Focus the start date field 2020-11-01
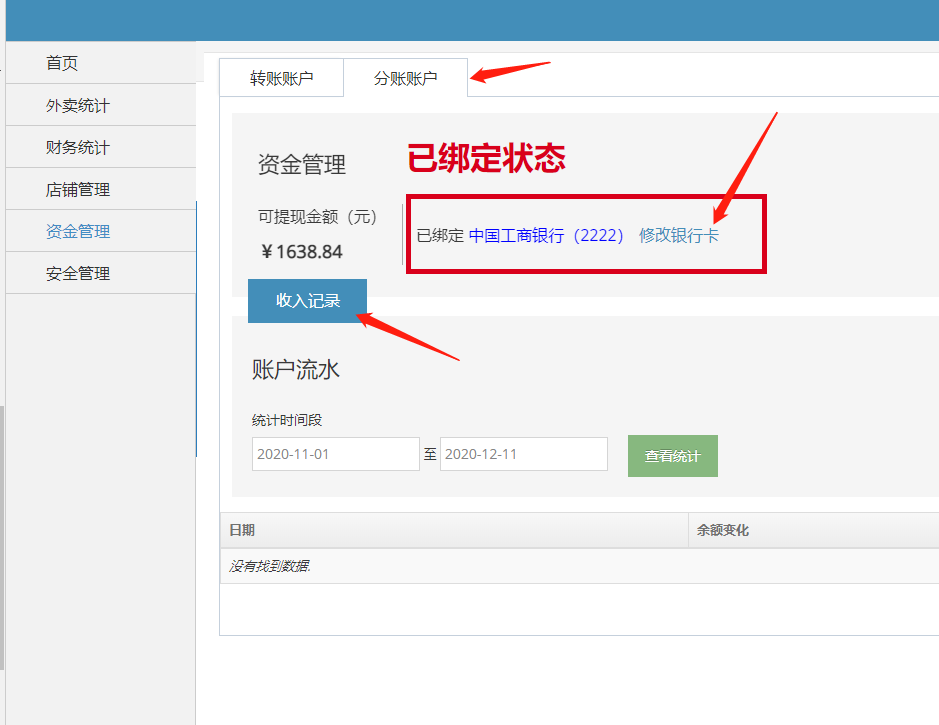 [335, 454]
